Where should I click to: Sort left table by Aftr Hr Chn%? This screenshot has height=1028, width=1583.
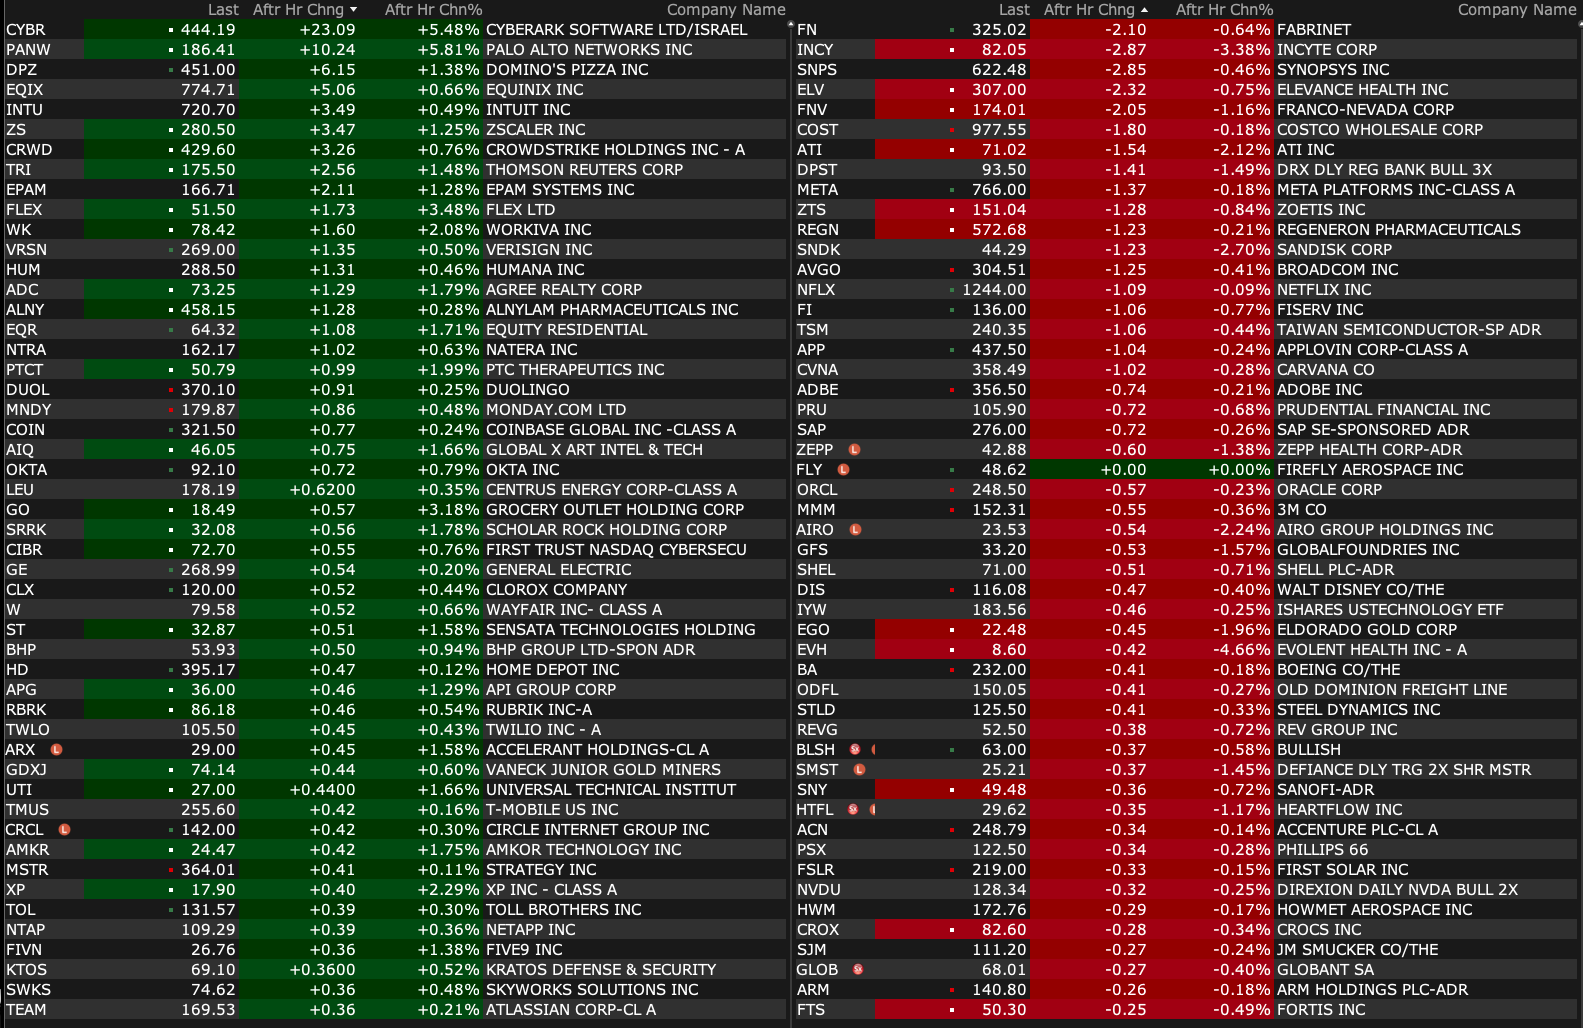point(433,10)
